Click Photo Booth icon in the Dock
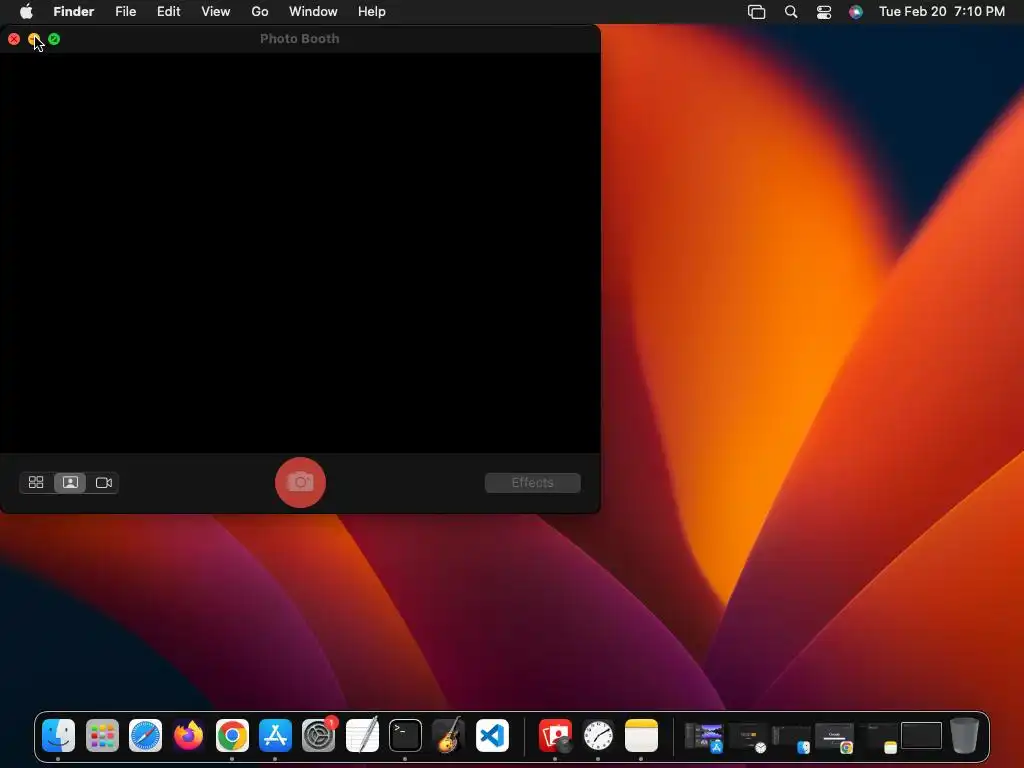The width and height of the screenshot is (1024, 768). [555, 736]
